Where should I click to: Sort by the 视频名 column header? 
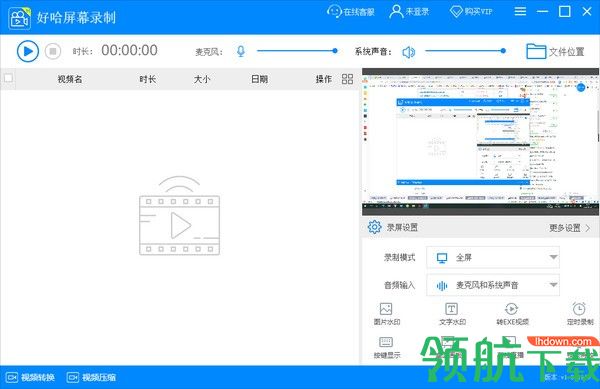70,79
